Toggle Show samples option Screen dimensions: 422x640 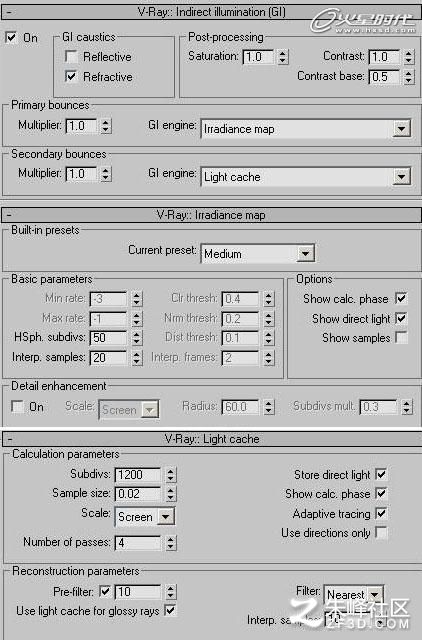pyautogui.click(x=401, y=338)
